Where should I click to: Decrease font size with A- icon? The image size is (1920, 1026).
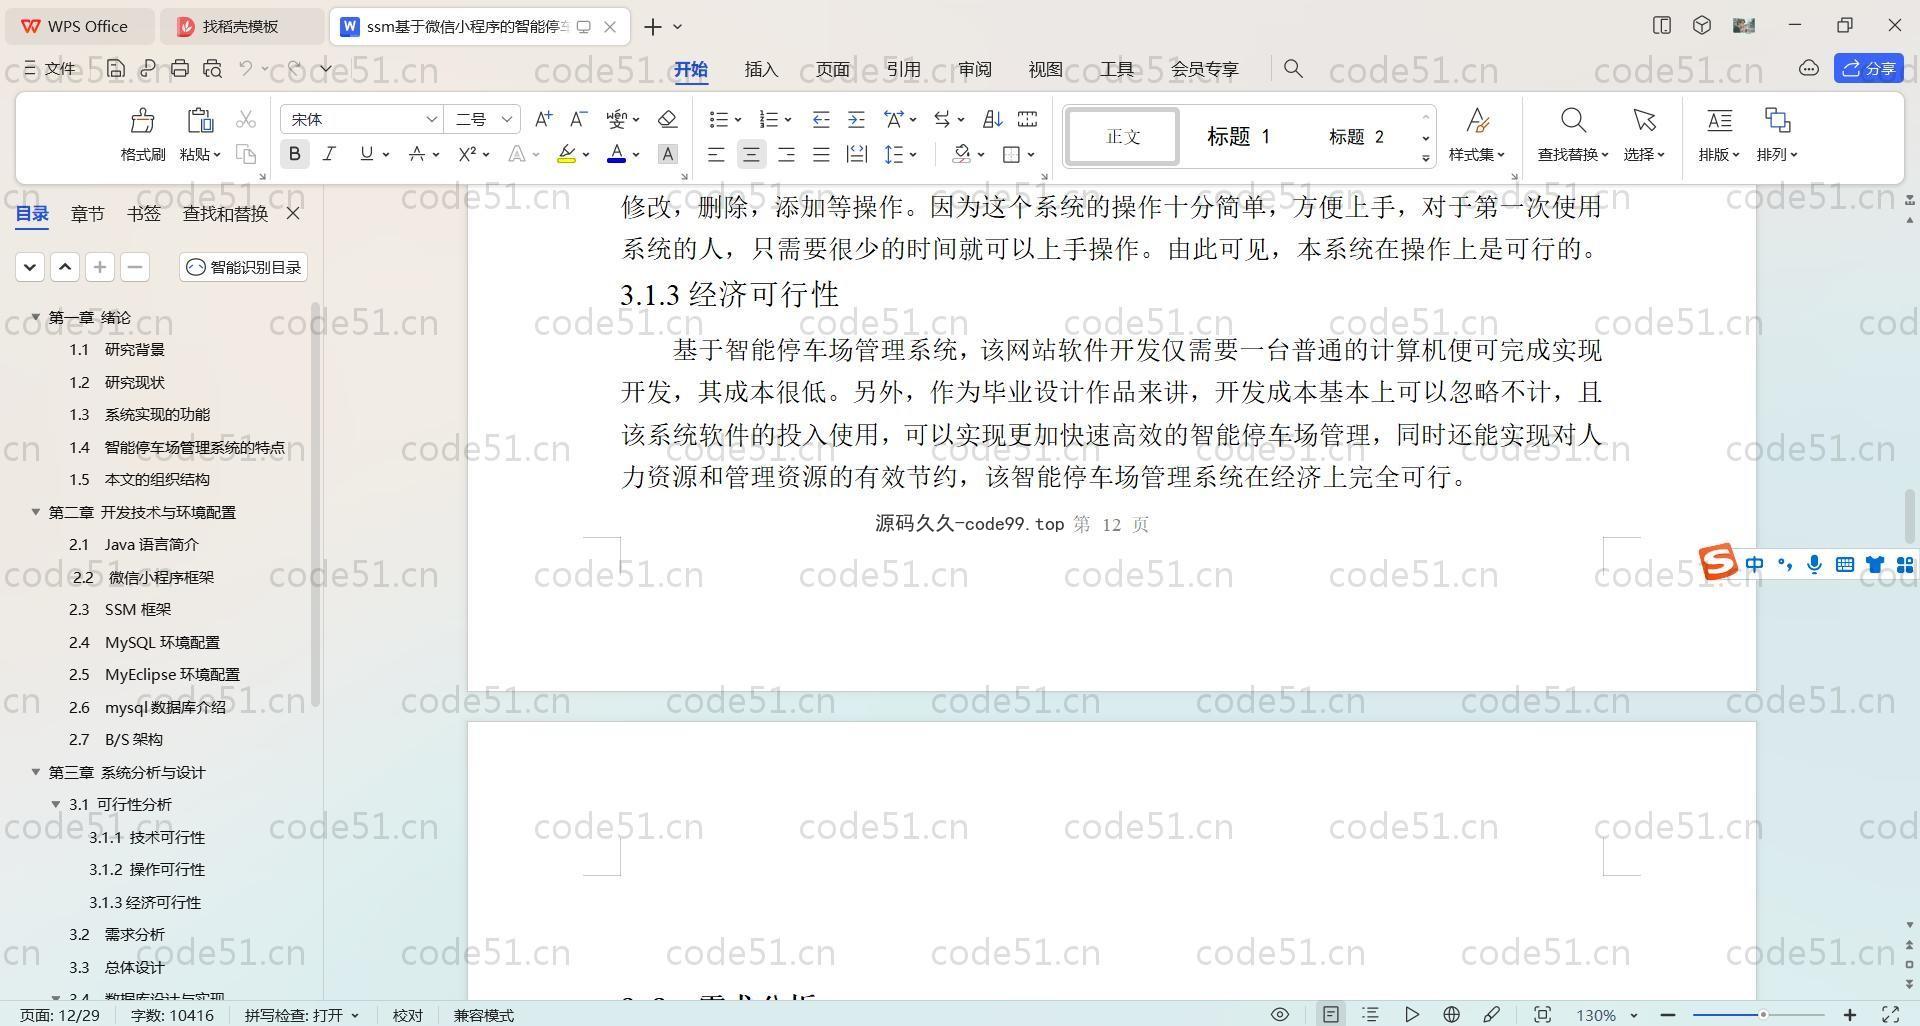578,119
